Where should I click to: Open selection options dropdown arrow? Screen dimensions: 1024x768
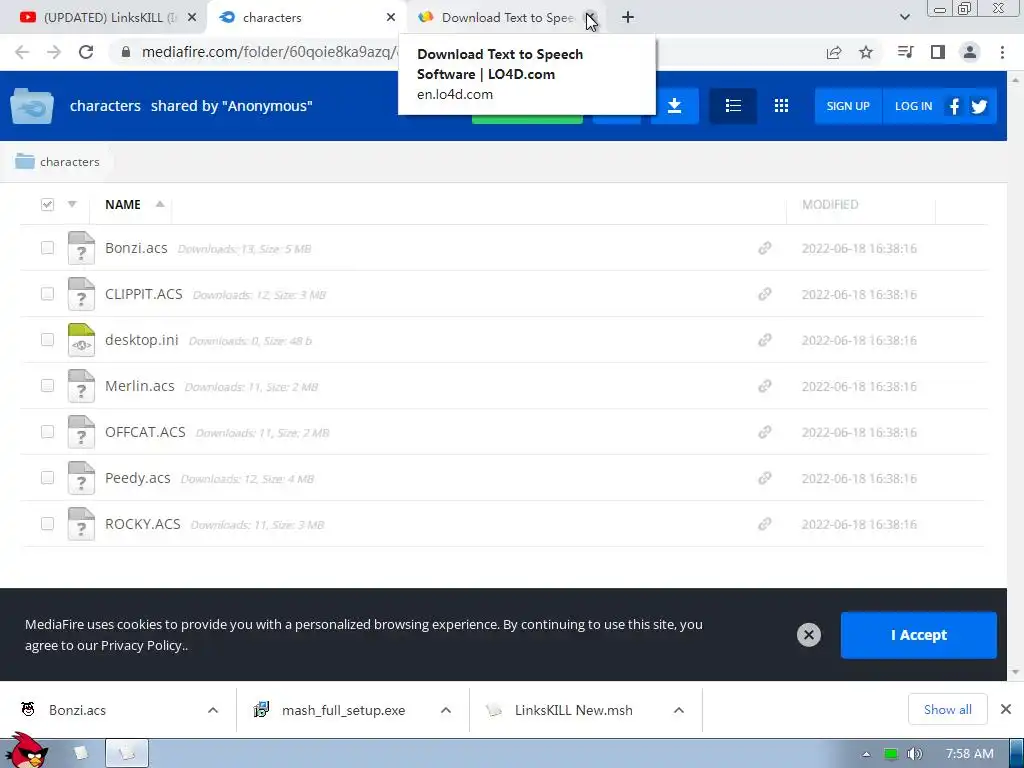point(72,204)
